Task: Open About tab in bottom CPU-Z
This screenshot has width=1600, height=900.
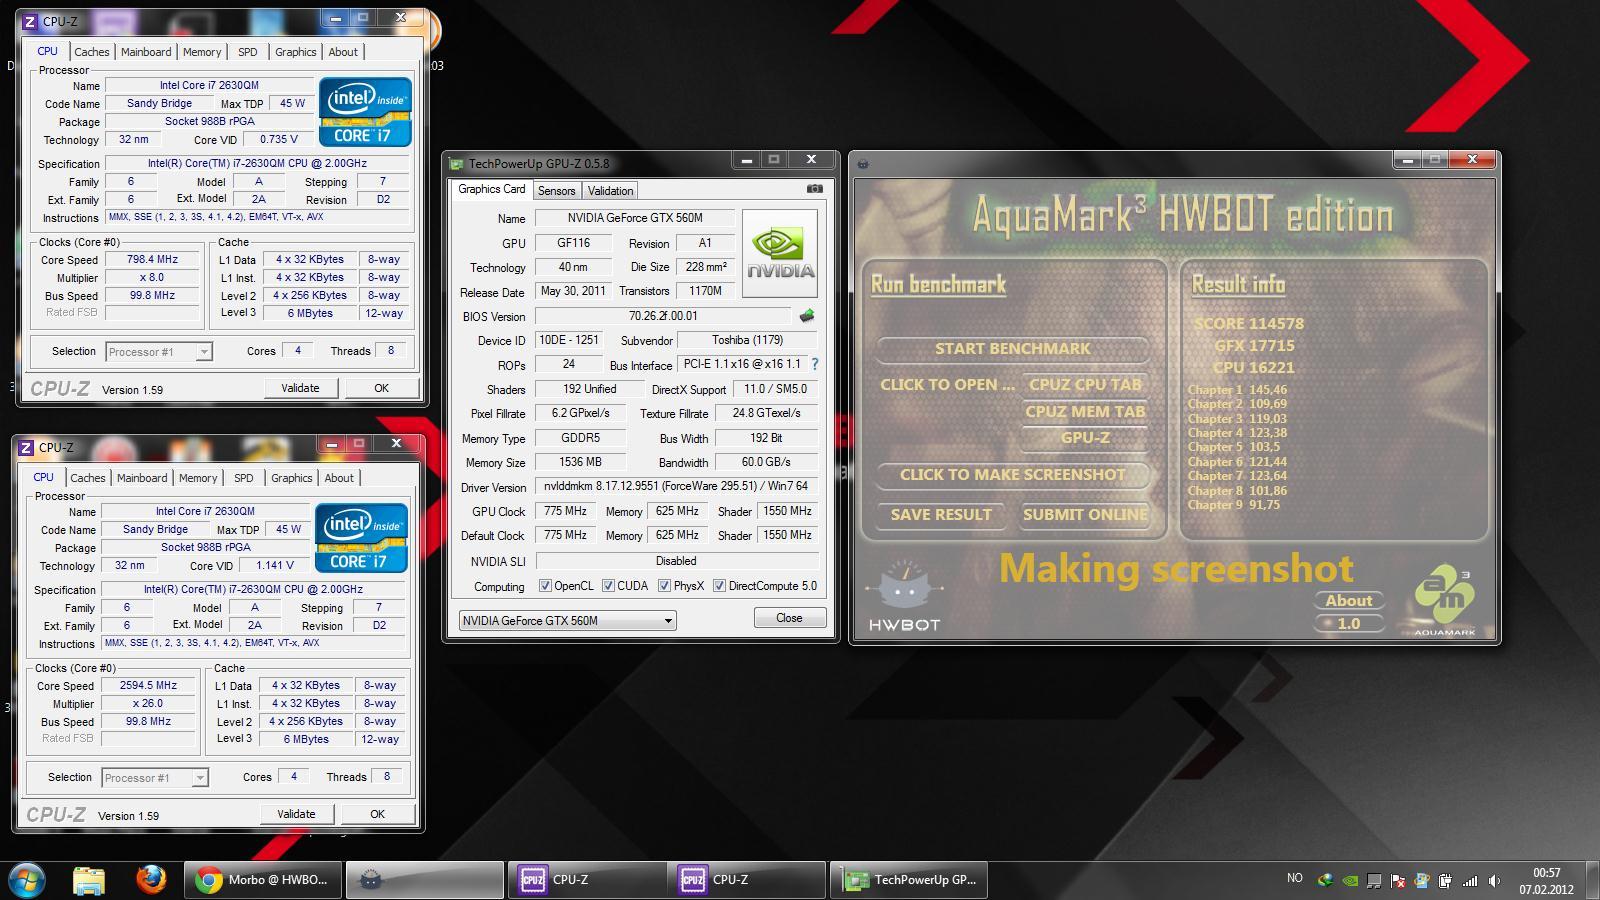Action: pyautogui.click(x=339, y=478)
